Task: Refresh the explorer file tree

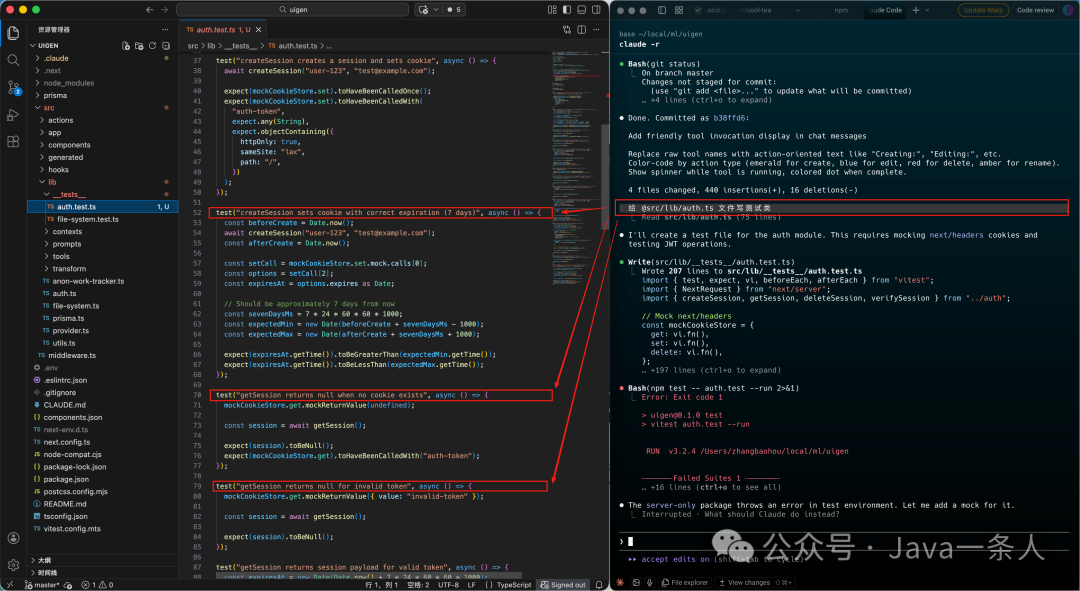Action: pos(153,46)
